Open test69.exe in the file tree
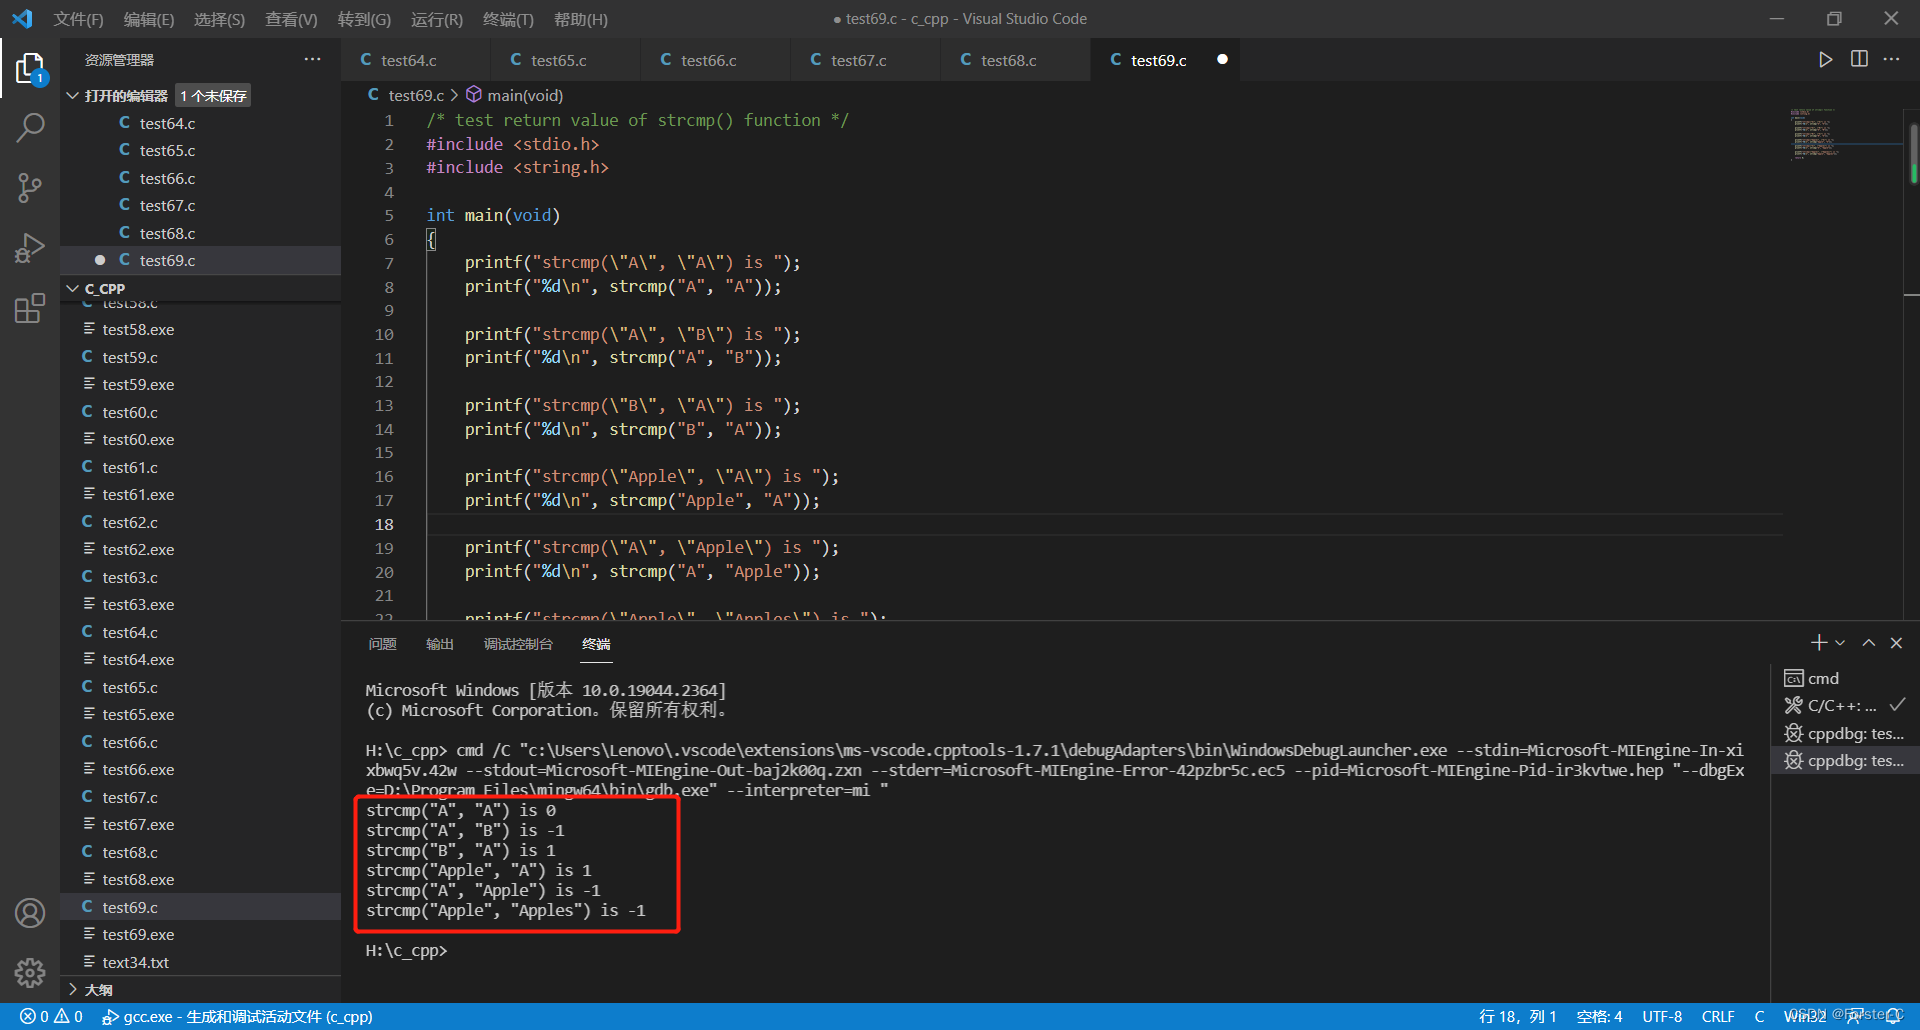This screenshot has width=1920, height=1030. tap(200, 934)
